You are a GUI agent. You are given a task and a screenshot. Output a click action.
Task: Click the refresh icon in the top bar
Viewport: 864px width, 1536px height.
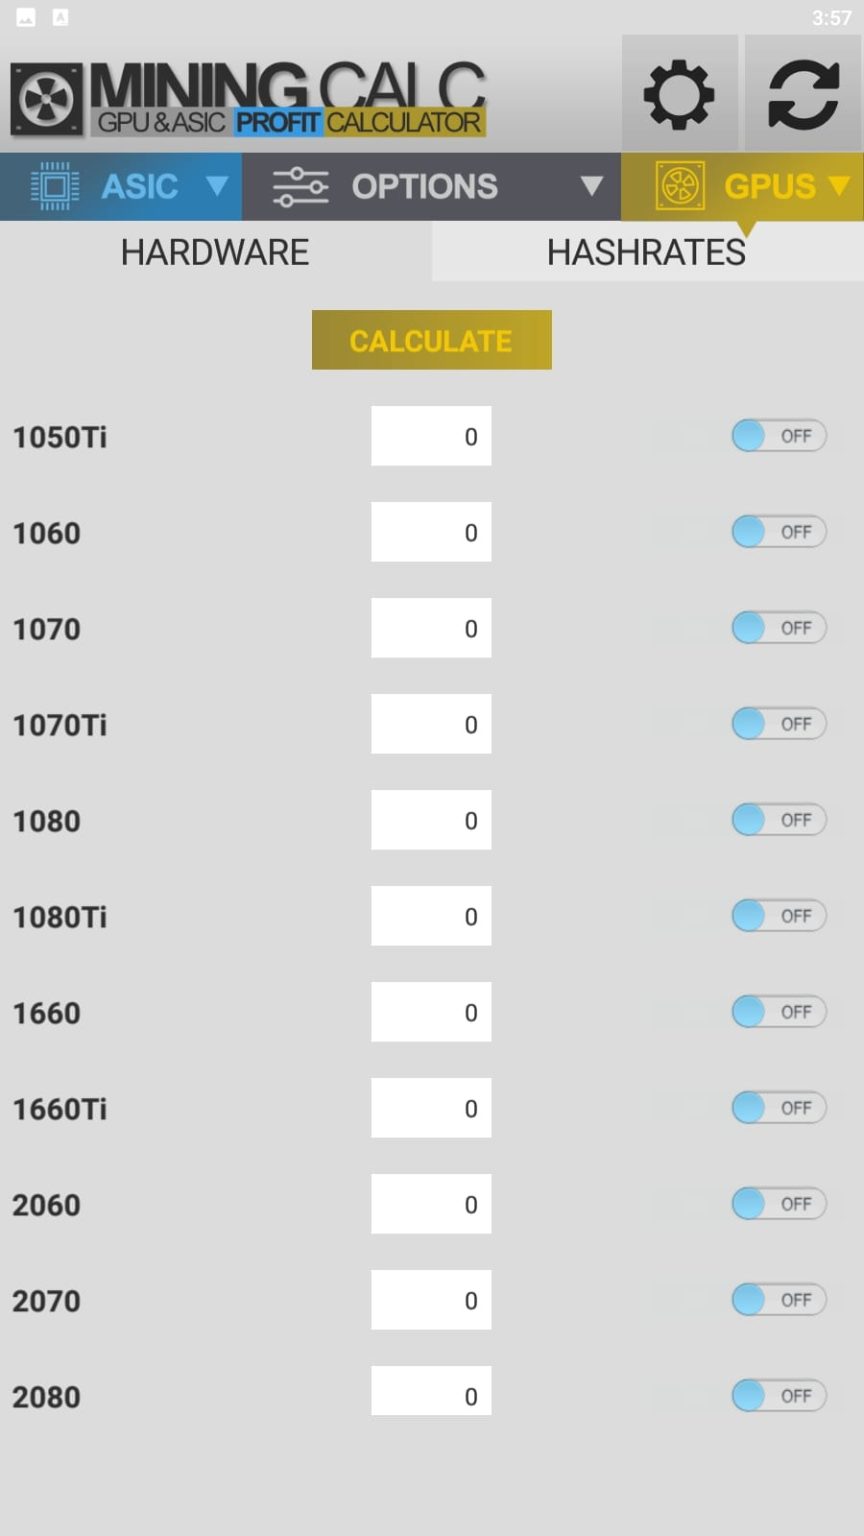pyautogui.click(x=801, y=93)
